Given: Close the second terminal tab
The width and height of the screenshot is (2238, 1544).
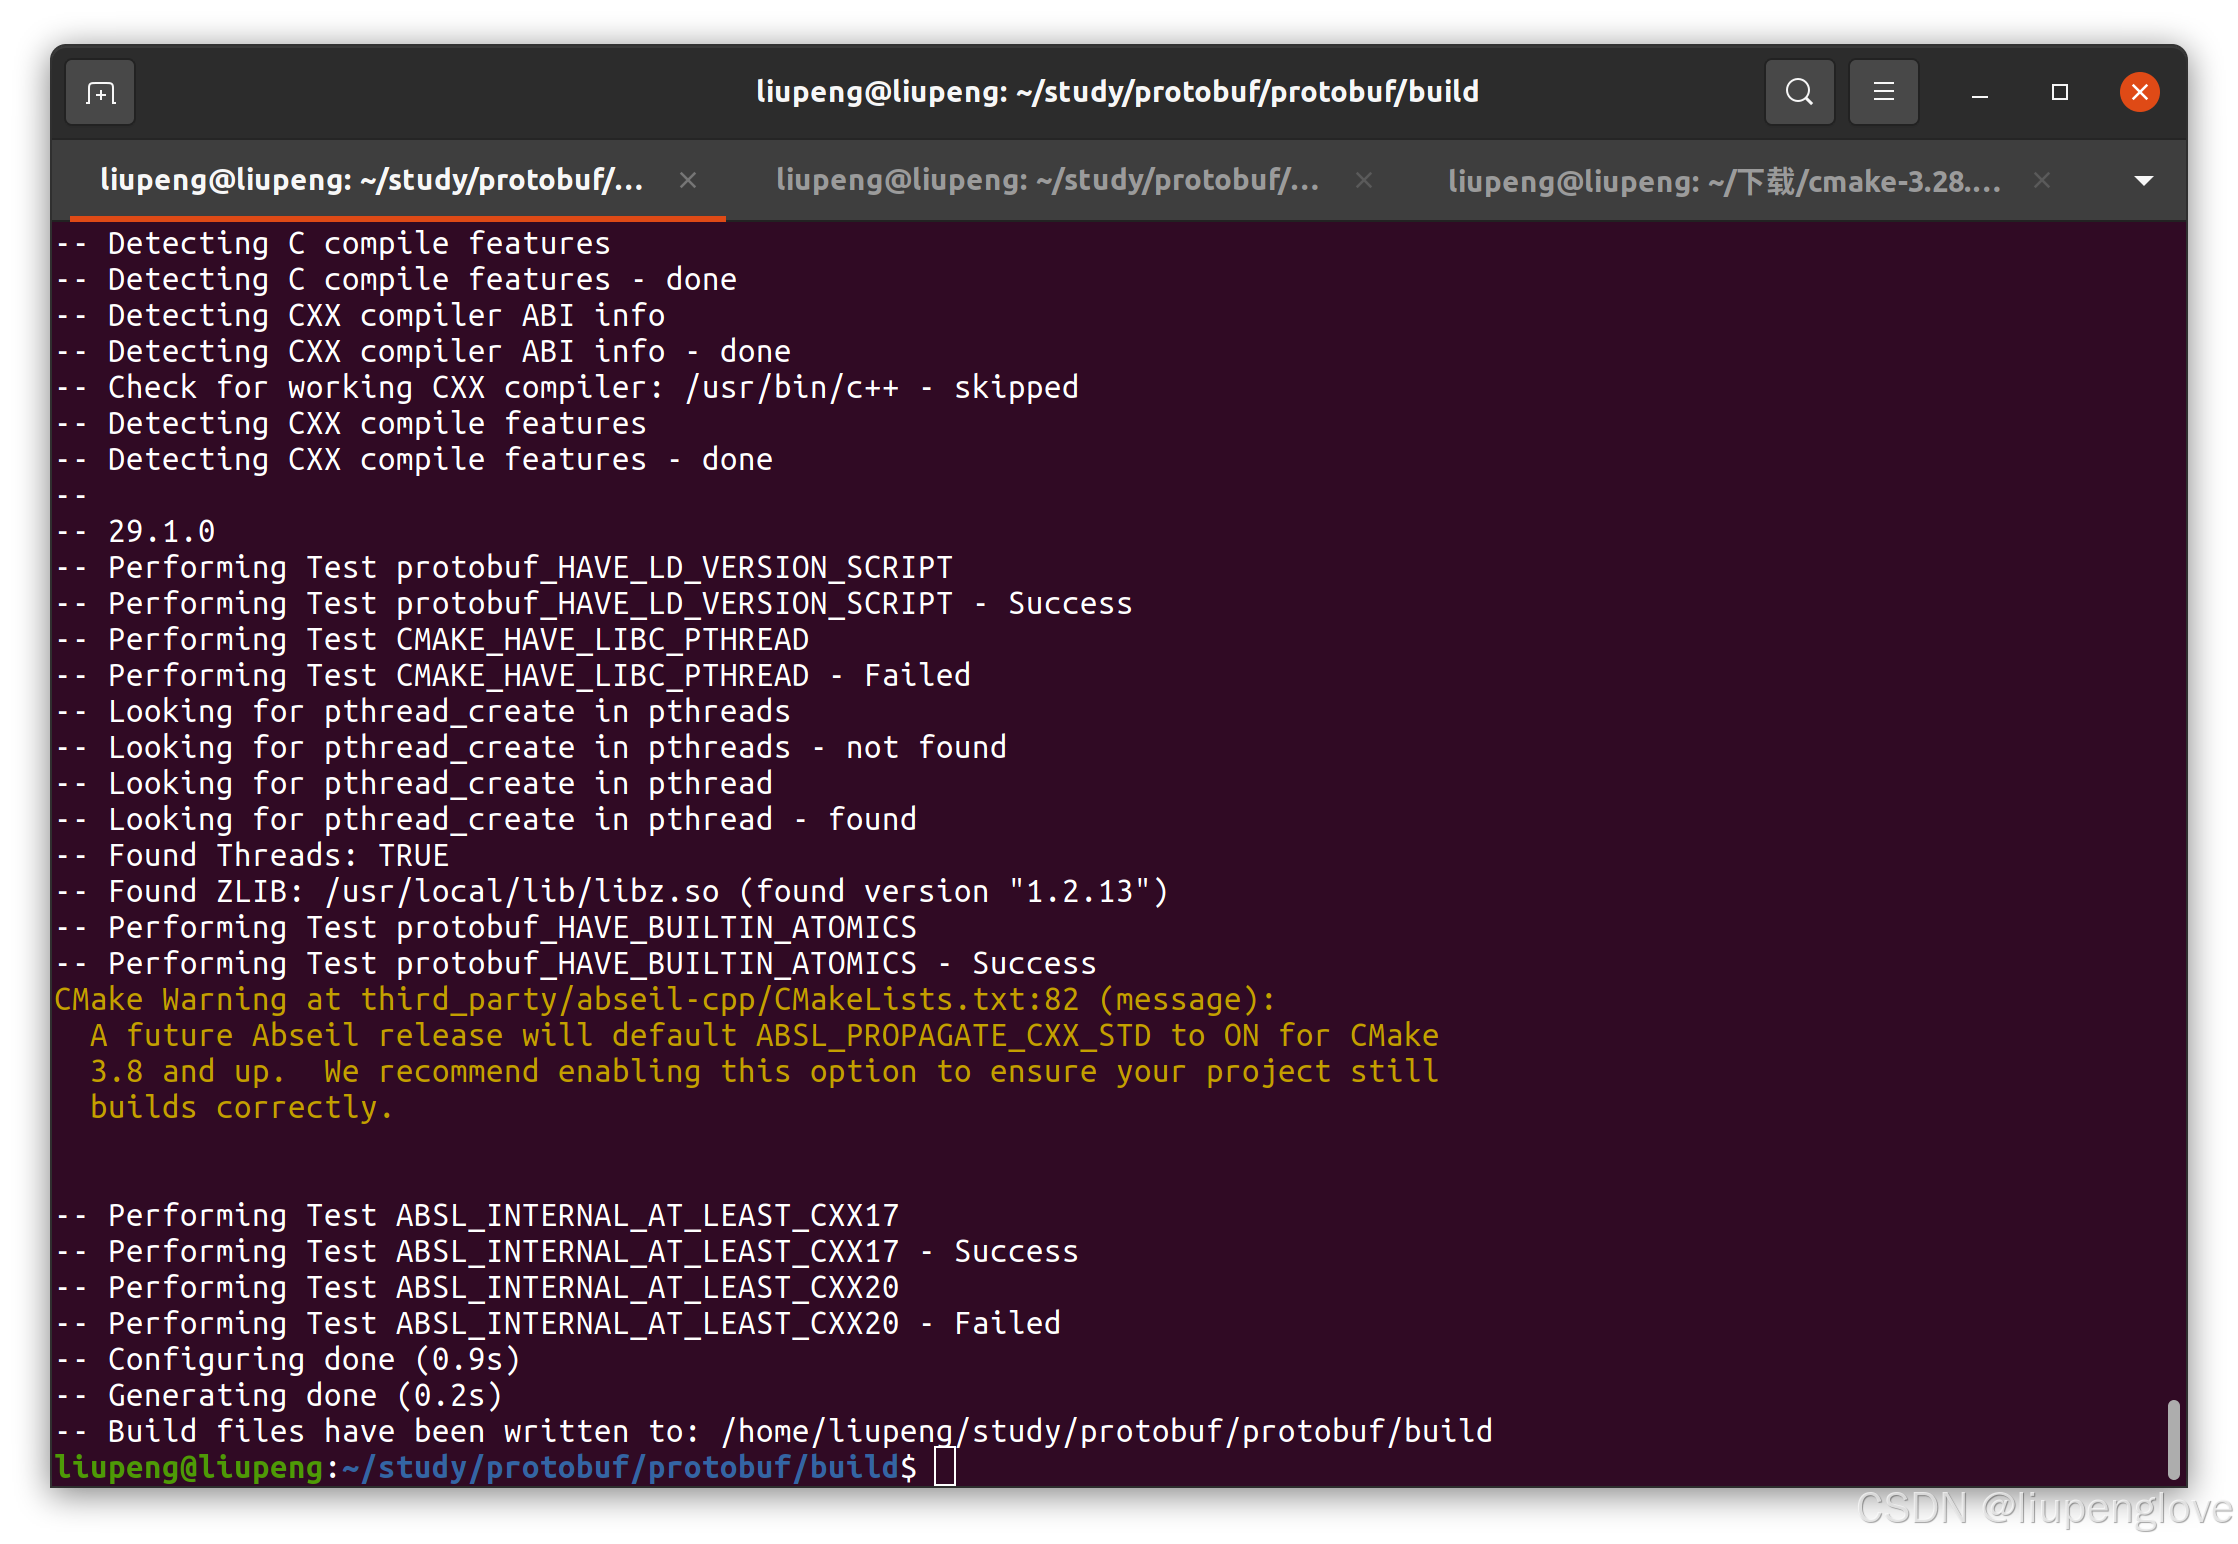Looking at the screenshot, I should [x=1364, y=180].
